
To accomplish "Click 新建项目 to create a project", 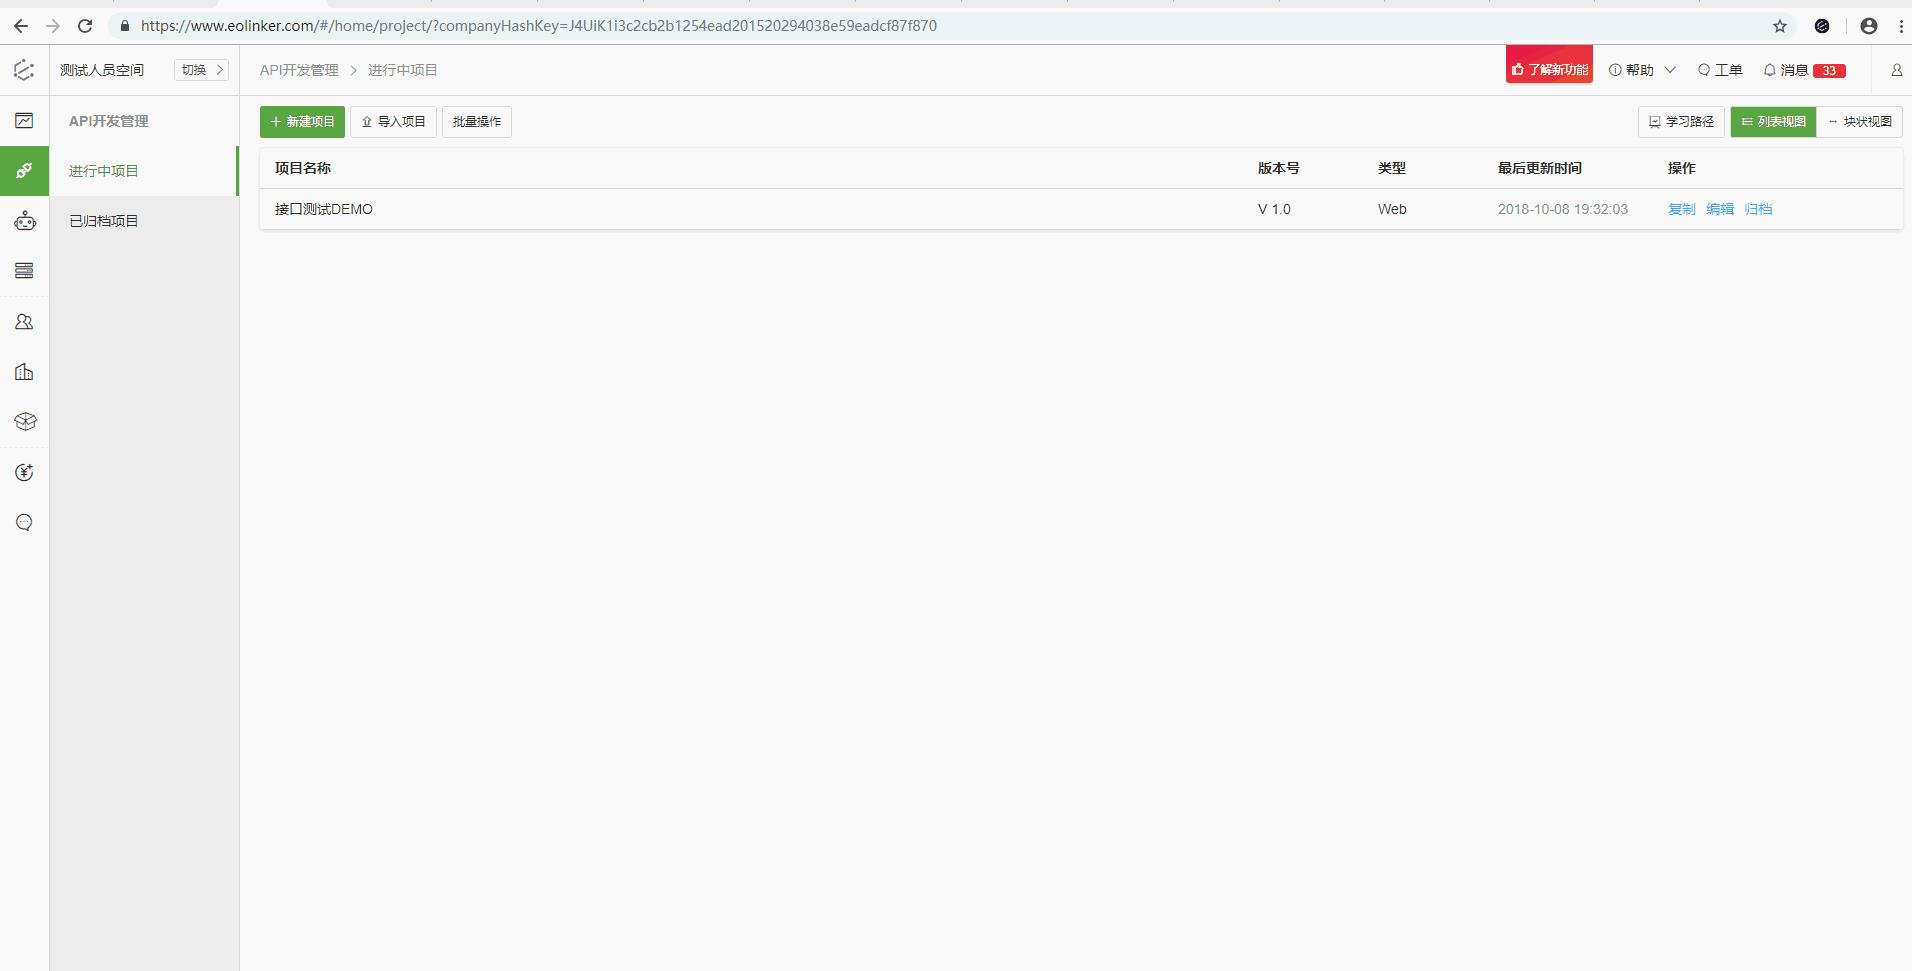I will point(302,122).
